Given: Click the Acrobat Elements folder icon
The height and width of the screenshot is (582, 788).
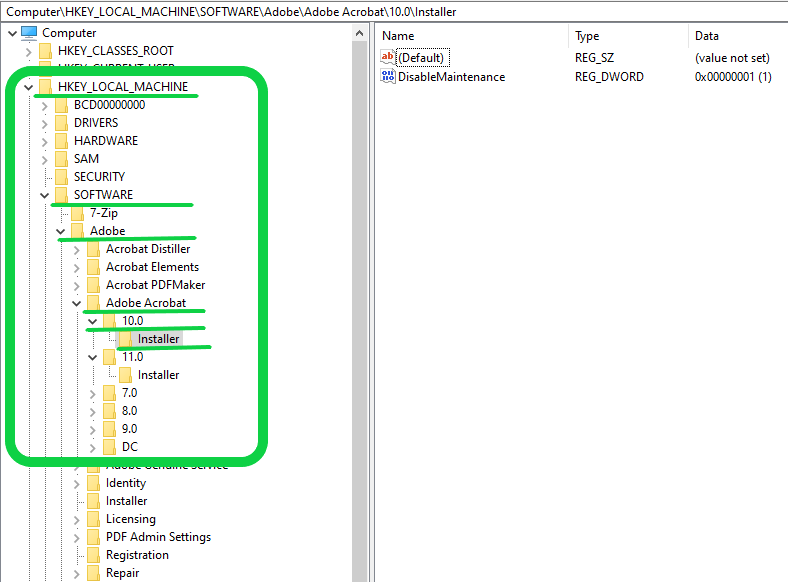Looking at the screenshot, I should click(x=93, y=267).
